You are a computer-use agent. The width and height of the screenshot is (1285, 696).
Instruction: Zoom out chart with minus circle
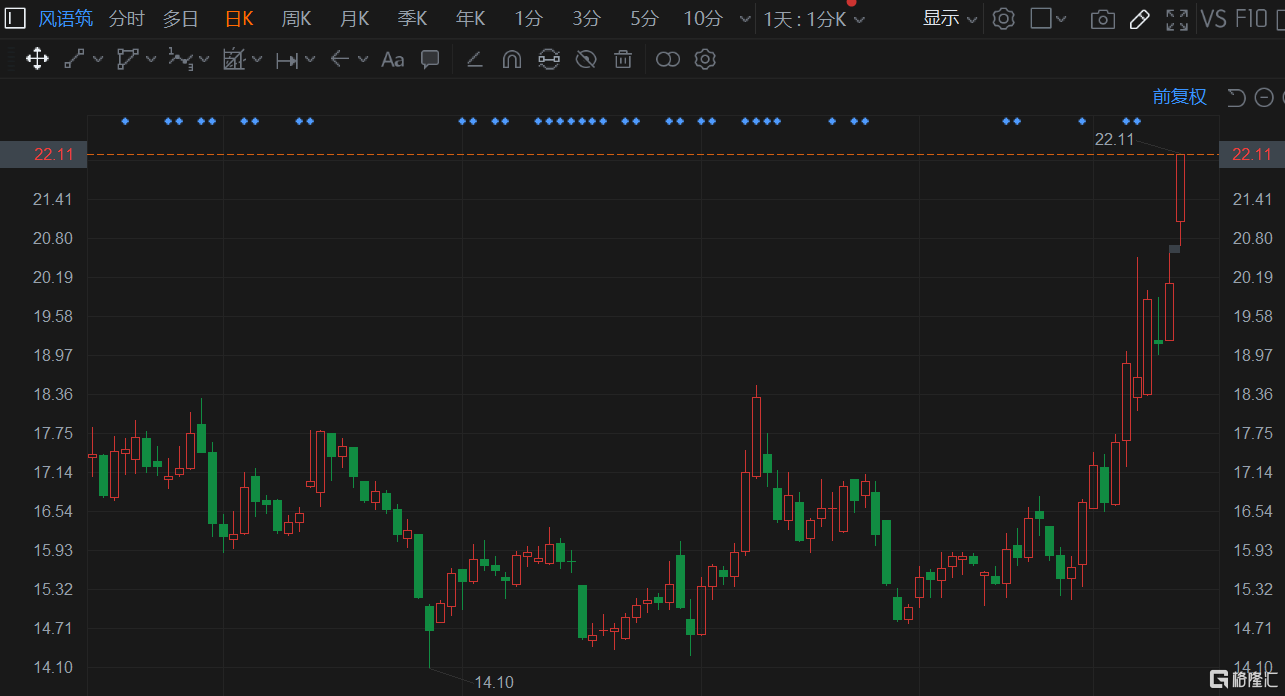pos(1264,97)
